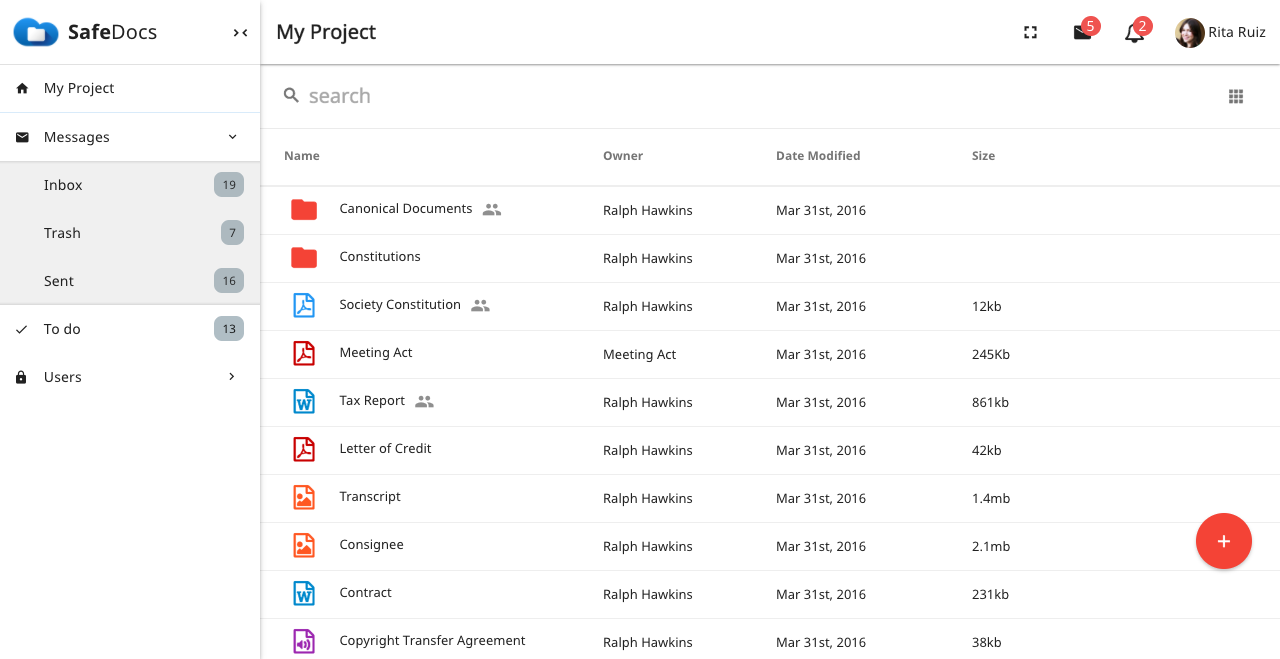Open the Letter of Credit file
1280x659 pixels.
pos(385,449)
